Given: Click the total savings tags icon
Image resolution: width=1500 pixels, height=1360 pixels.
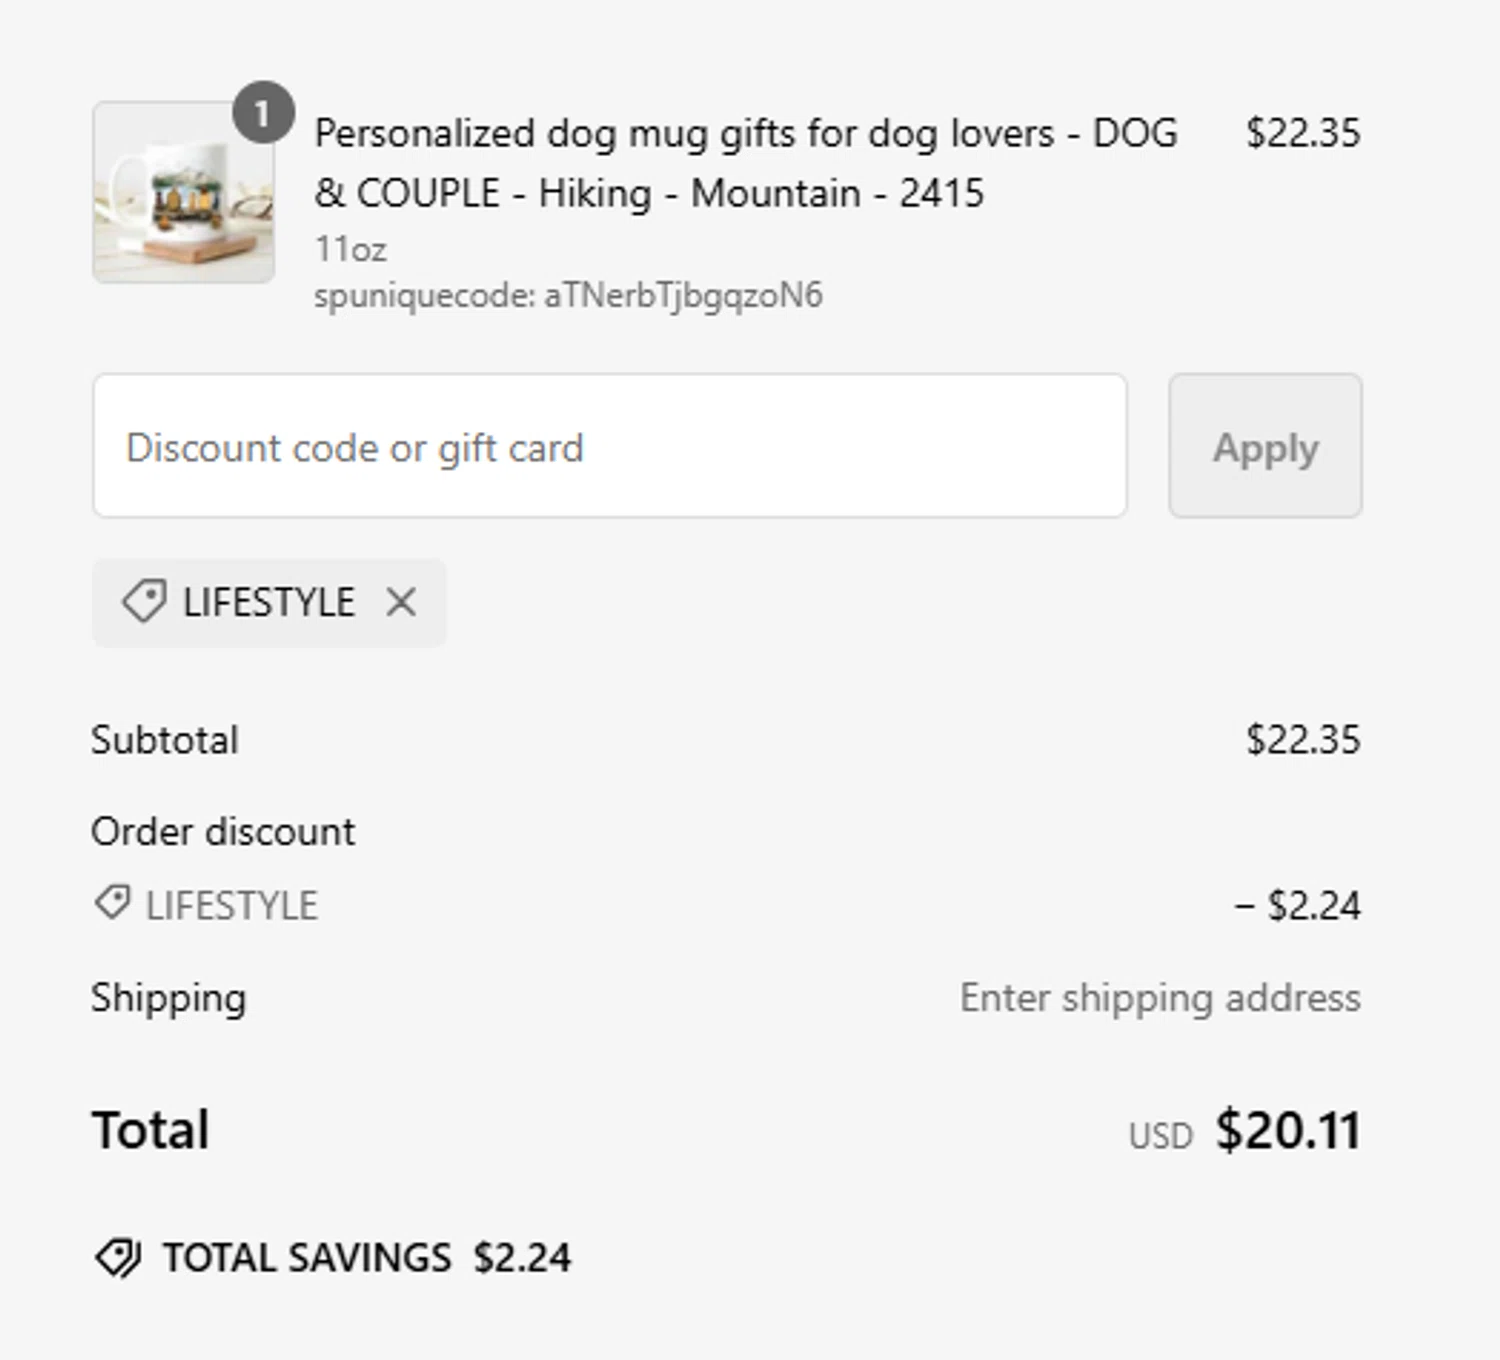Looking at the screenshot, I should [x=118, y=1258].
